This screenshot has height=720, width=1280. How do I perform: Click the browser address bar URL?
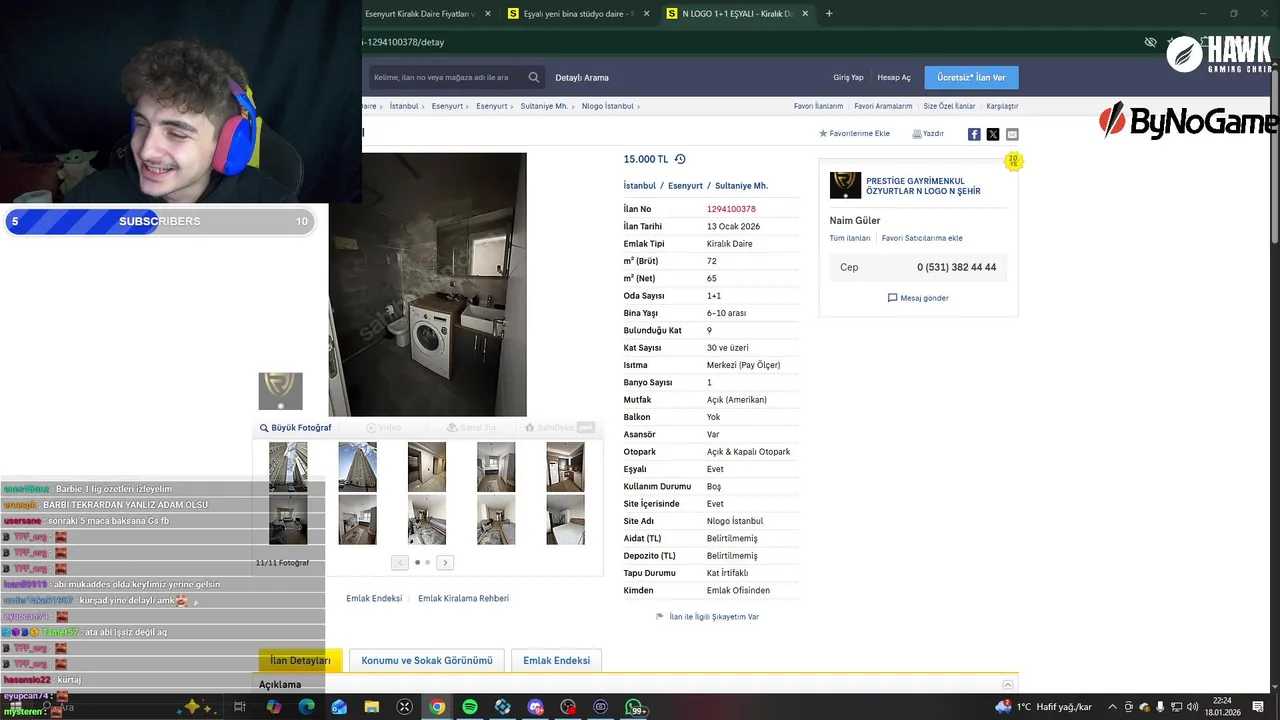(x=405, y=42)
